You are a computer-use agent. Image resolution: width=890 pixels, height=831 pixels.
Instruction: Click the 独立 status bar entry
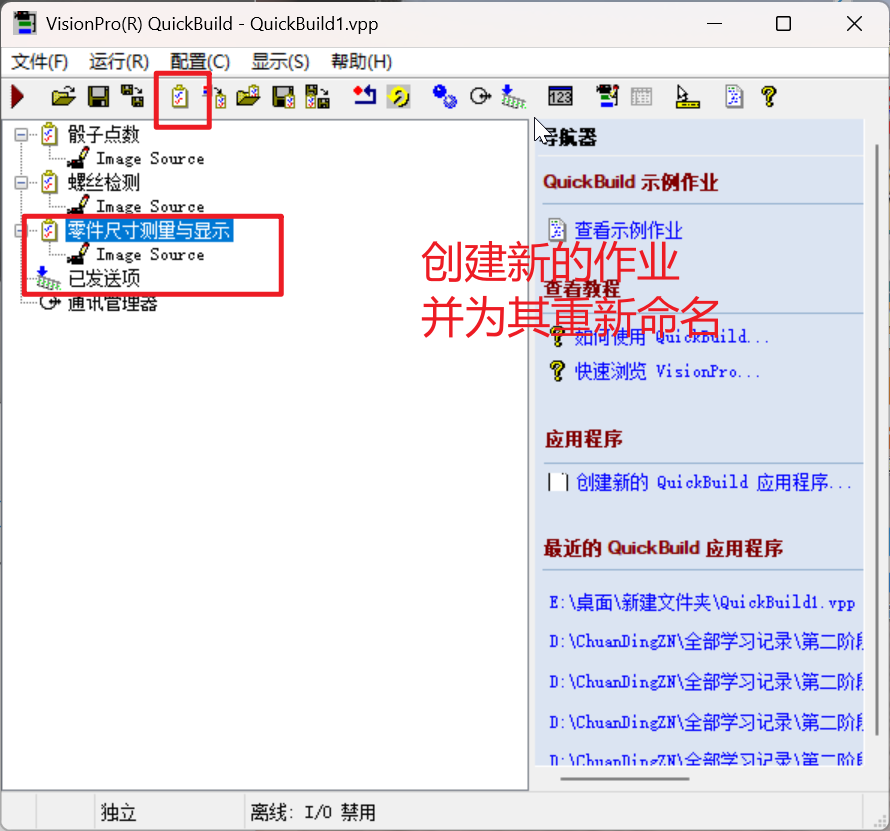coord(119,812)
